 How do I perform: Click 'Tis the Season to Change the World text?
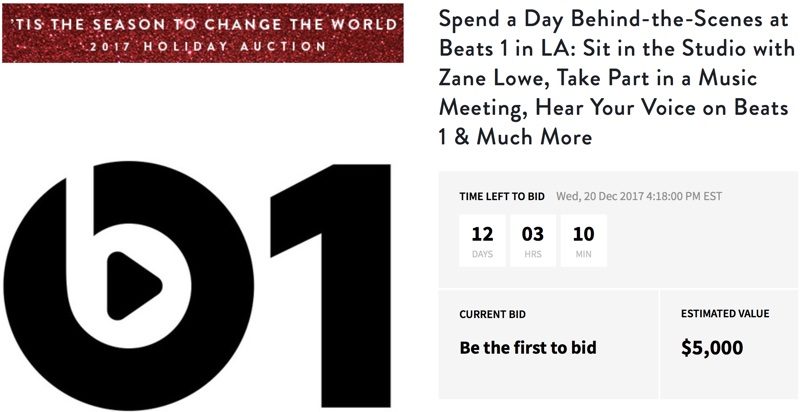[x=205, y=24]
